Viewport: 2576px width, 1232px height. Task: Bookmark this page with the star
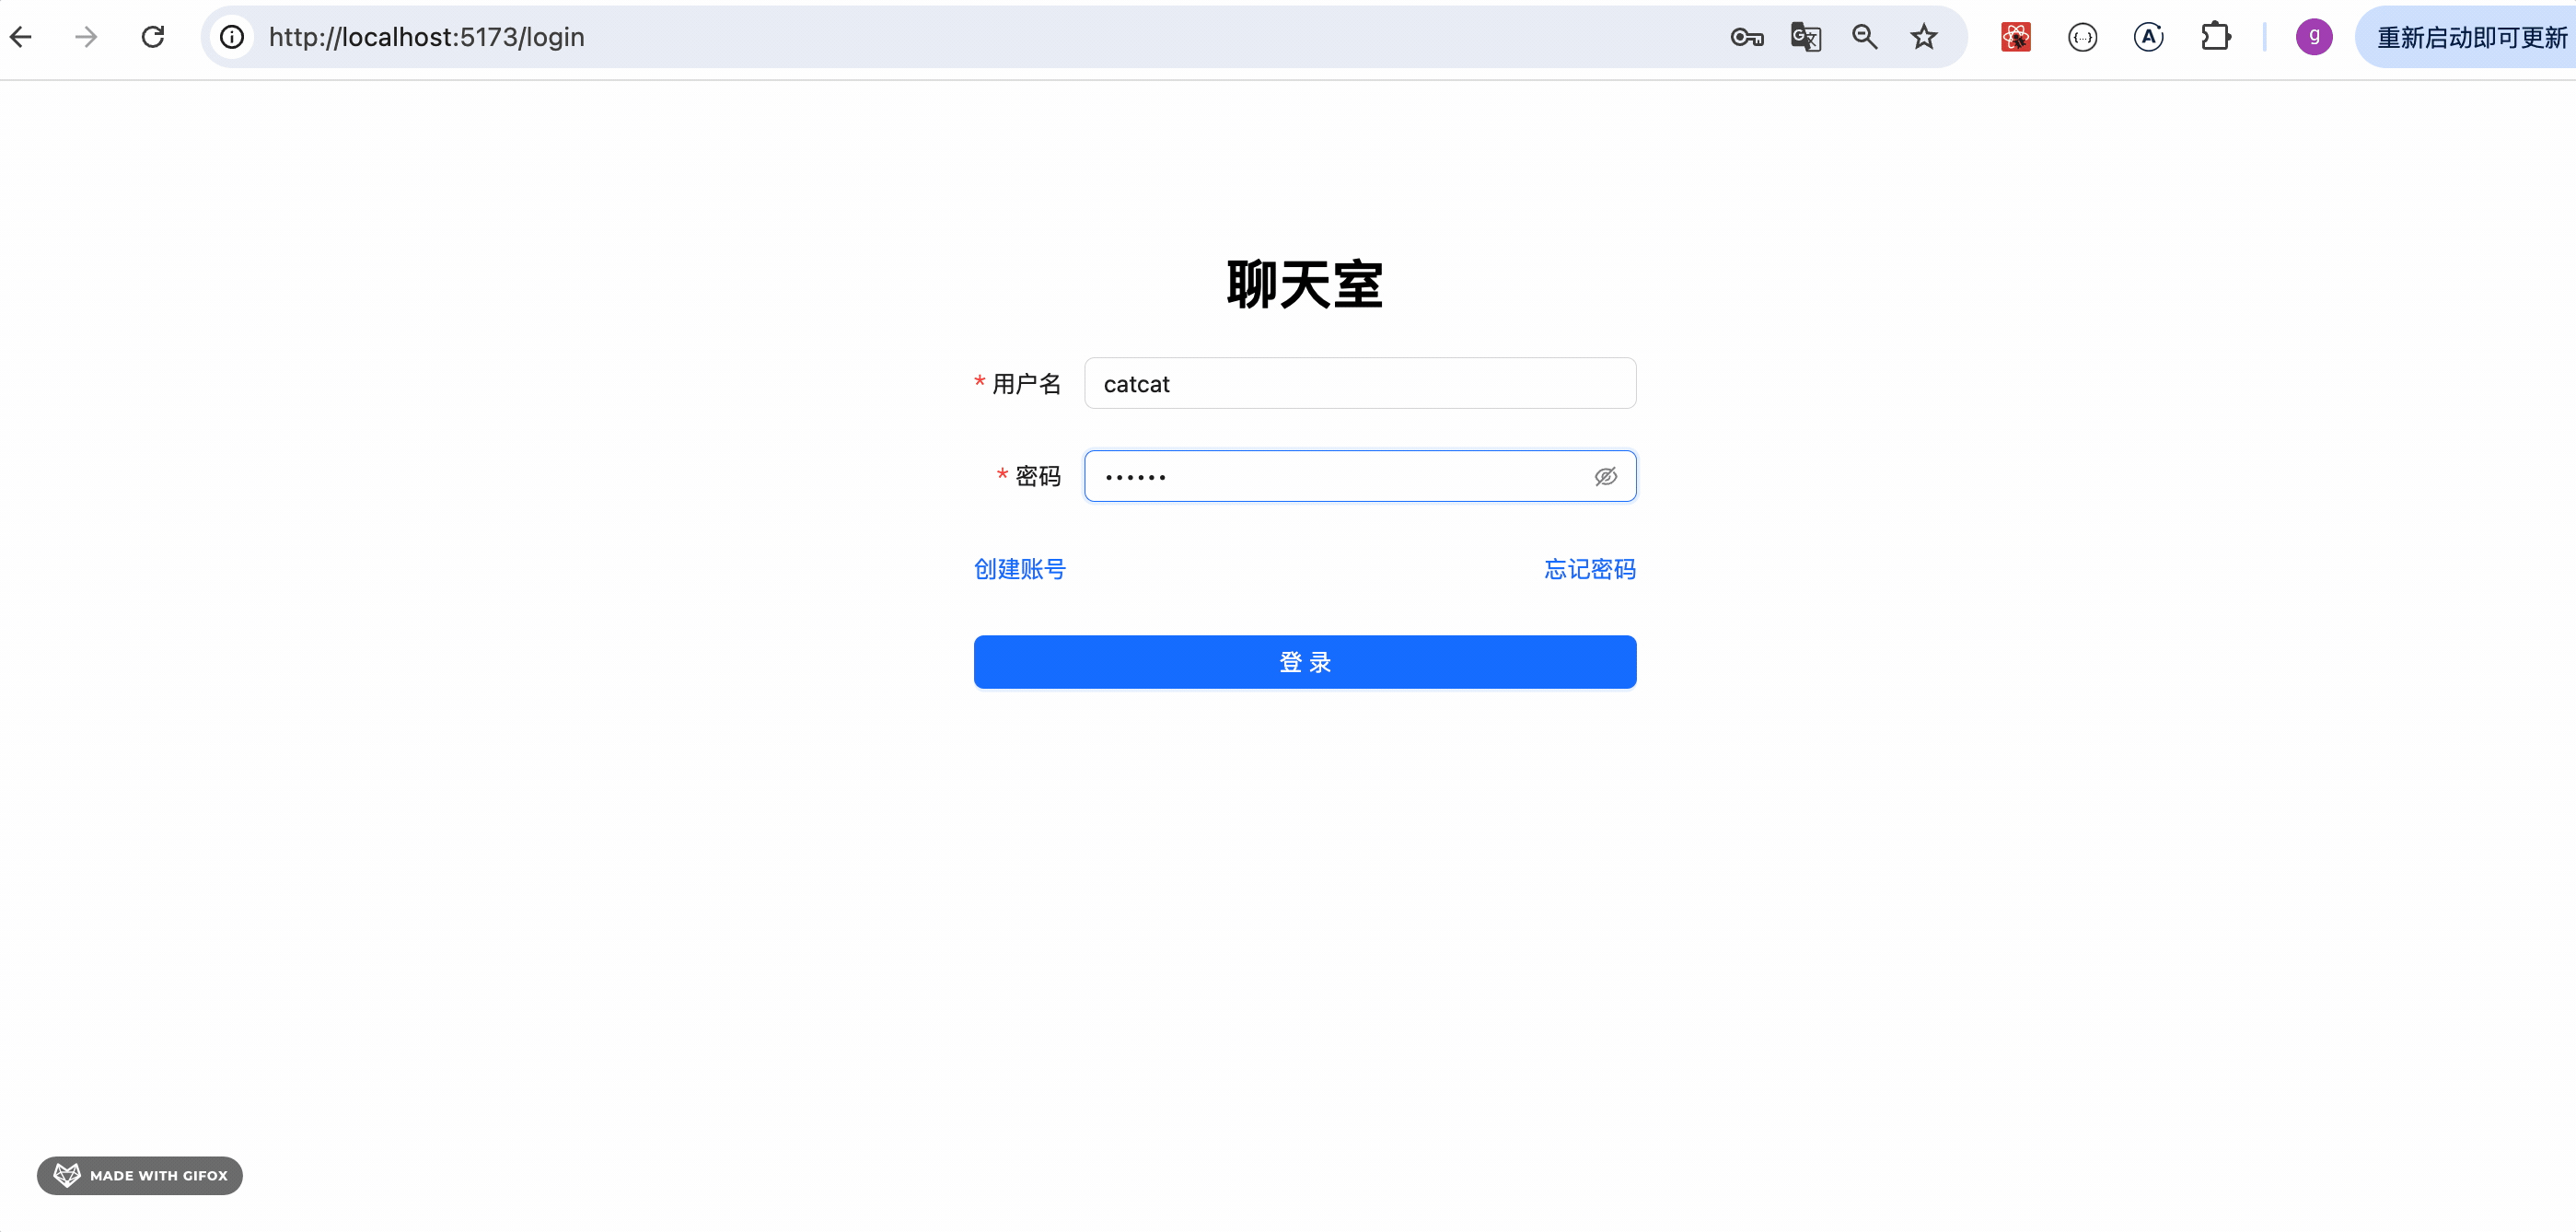pyautogui.click(x=1923, y=37)
